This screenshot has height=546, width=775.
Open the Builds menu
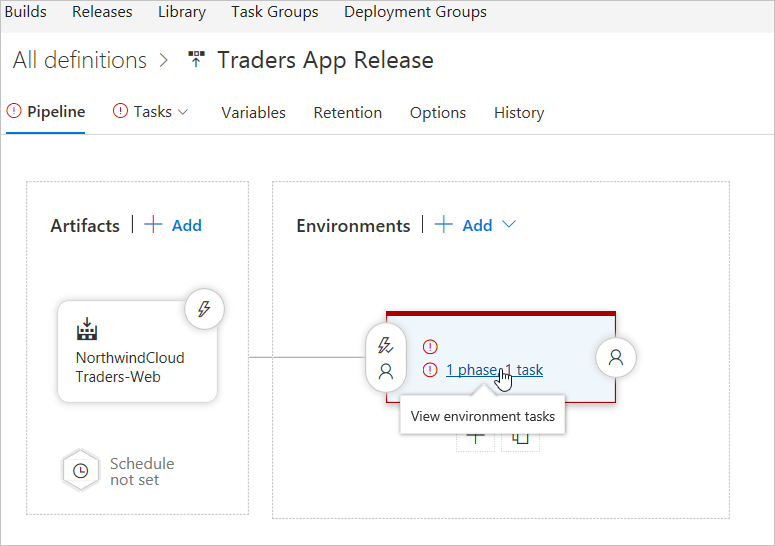click(26, 11)
